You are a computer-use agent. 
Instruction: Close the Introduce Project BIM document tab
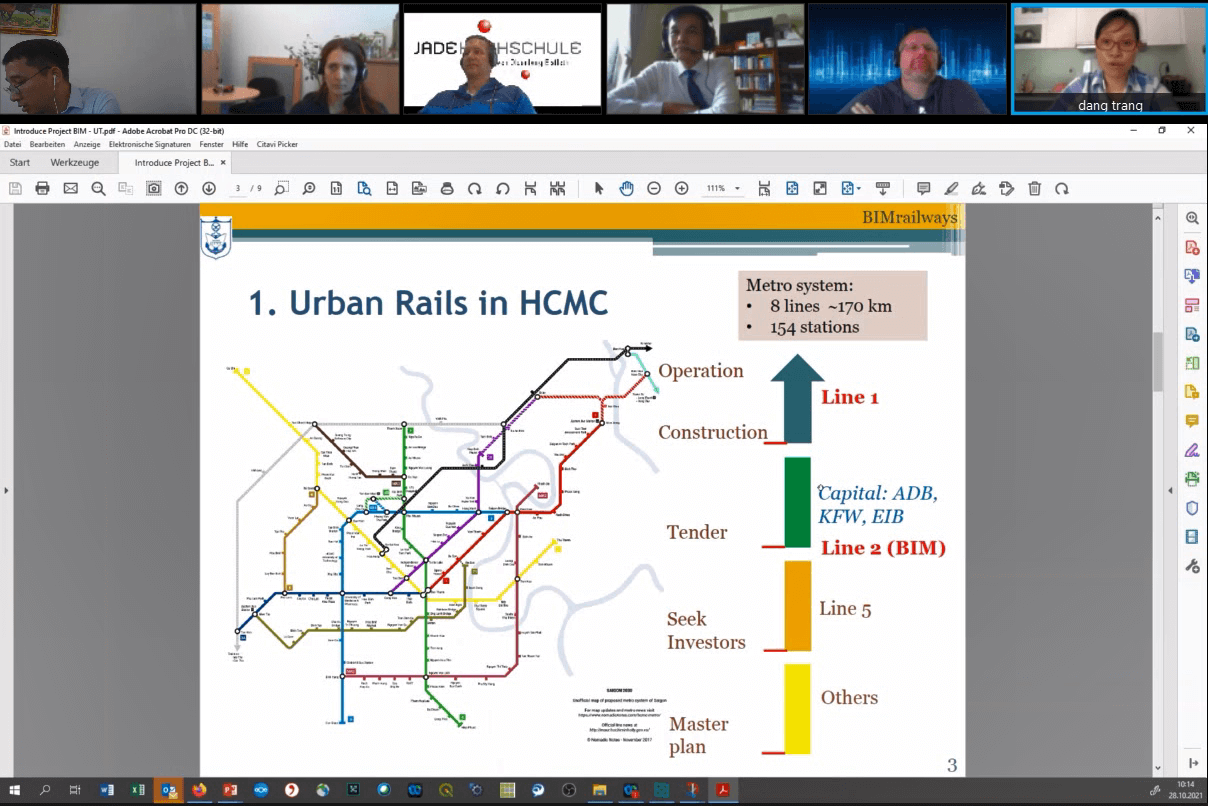[x=223, y=162]
